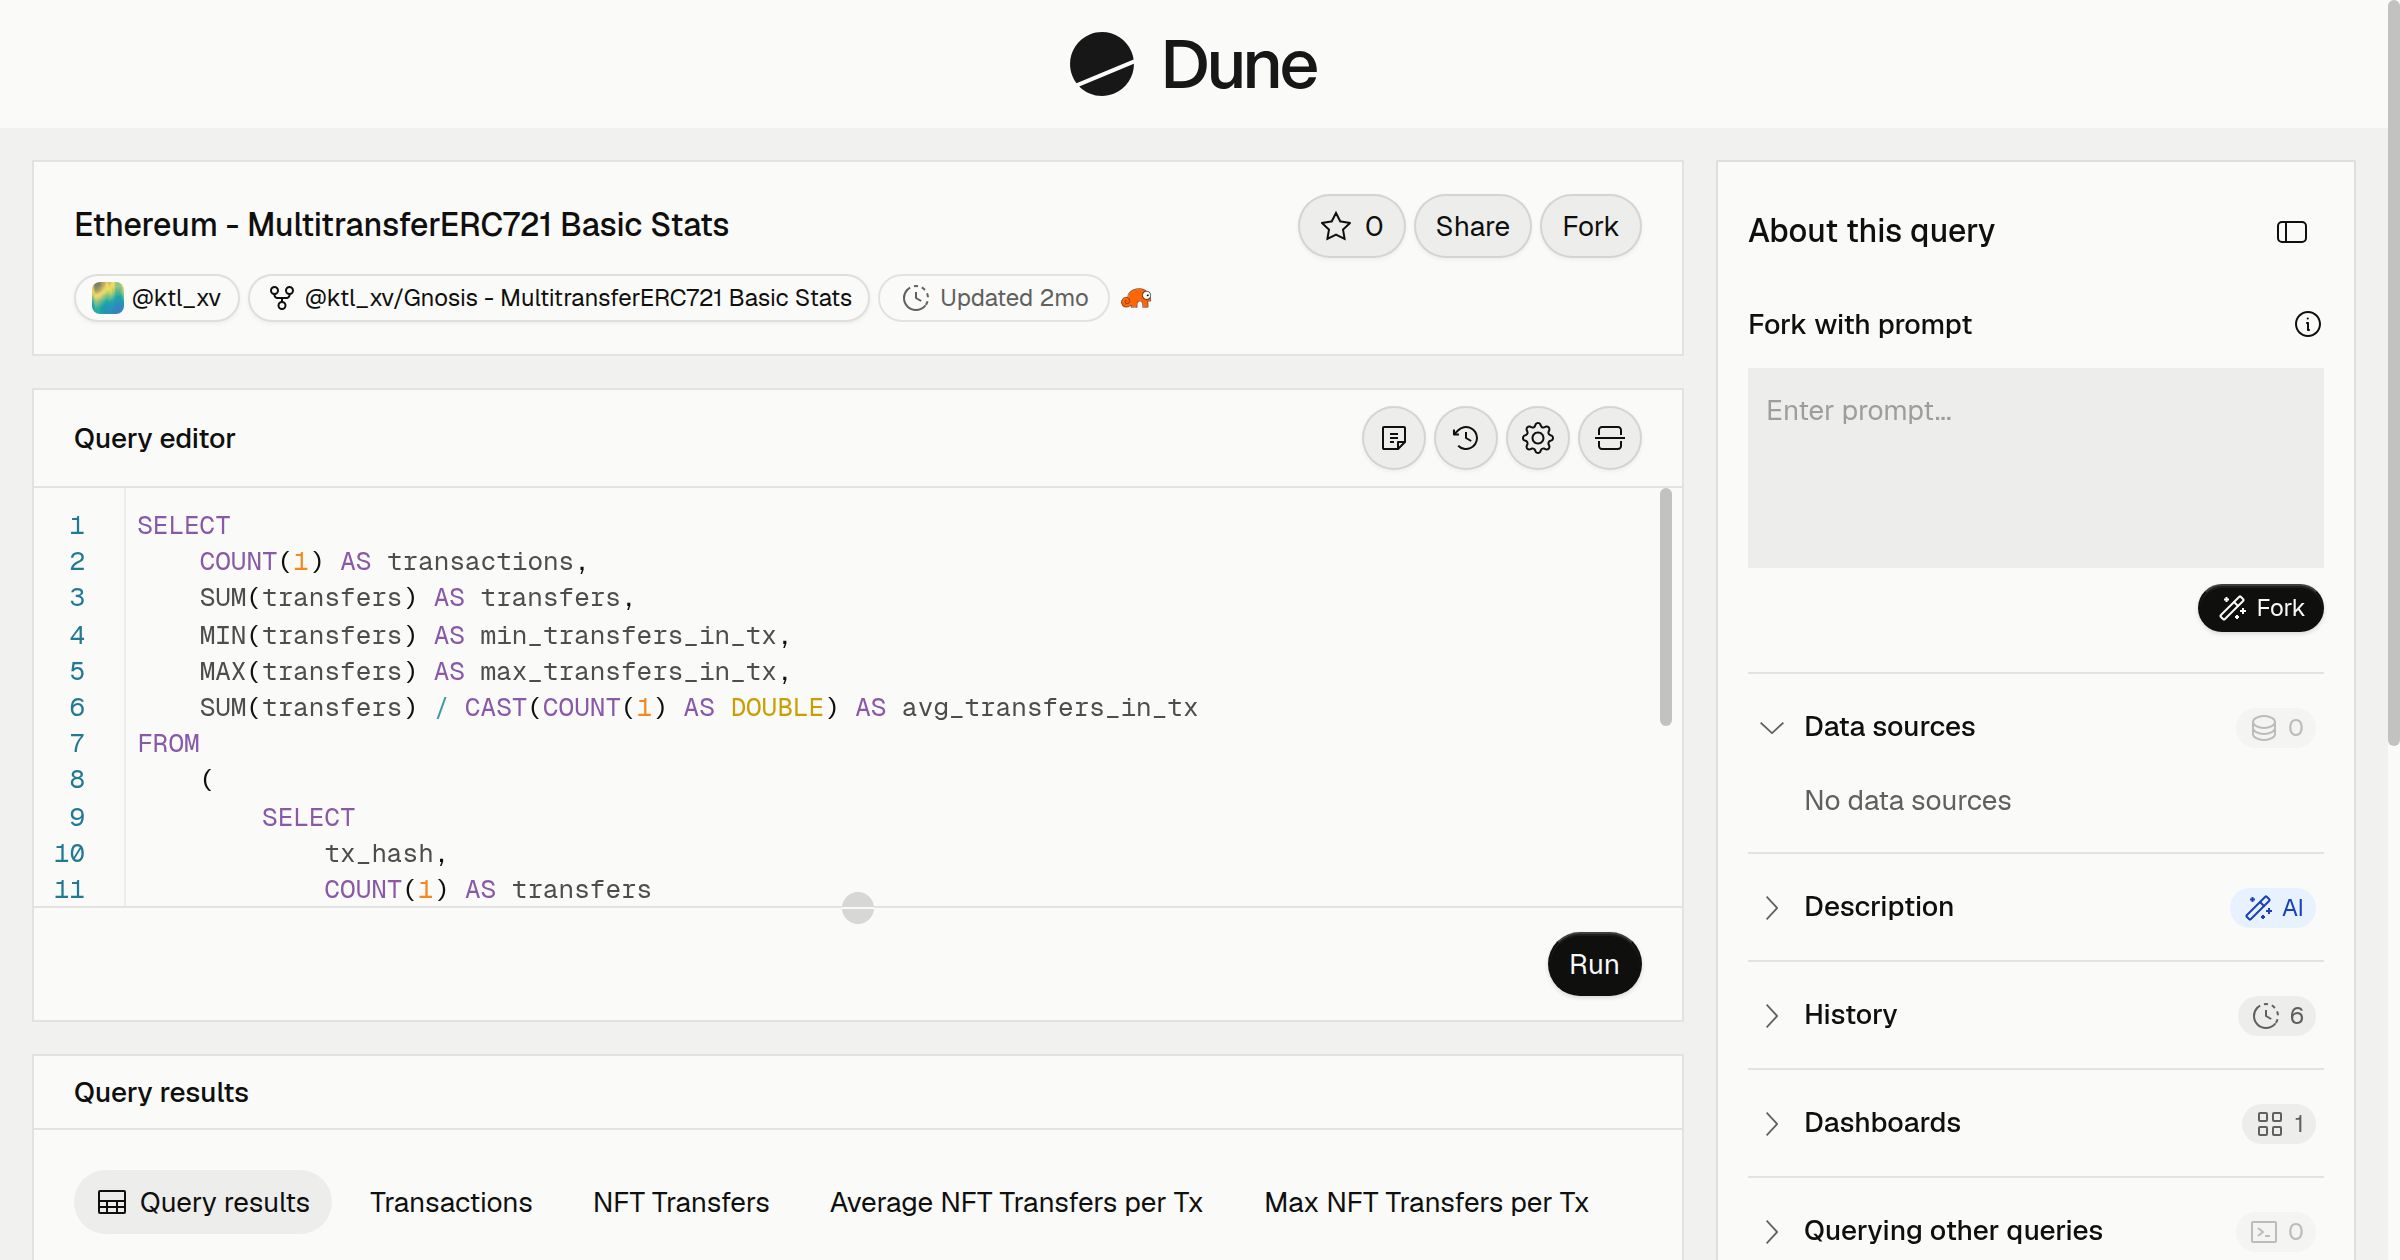Click the Dune logo icon
Screen dimensions: 2400x1260
click(x=1101, y=64)
